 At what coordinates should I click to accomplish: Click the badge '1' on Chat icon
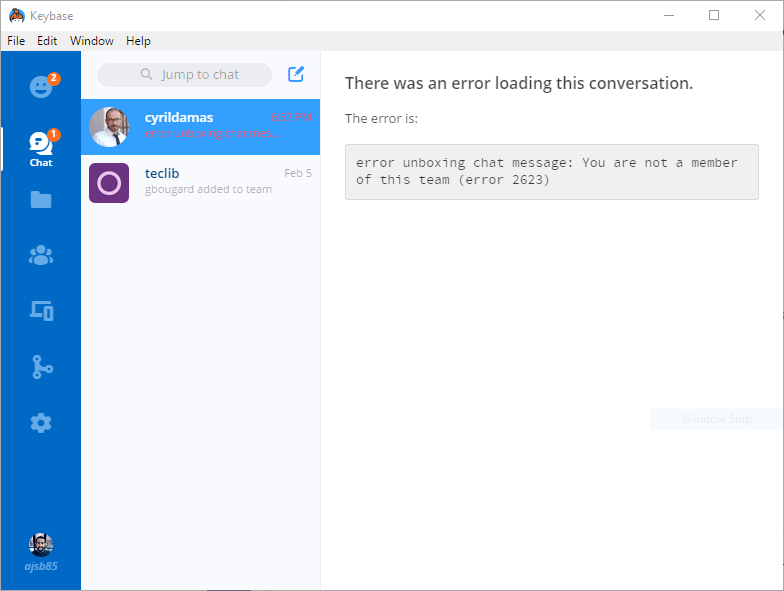(54, 134)
